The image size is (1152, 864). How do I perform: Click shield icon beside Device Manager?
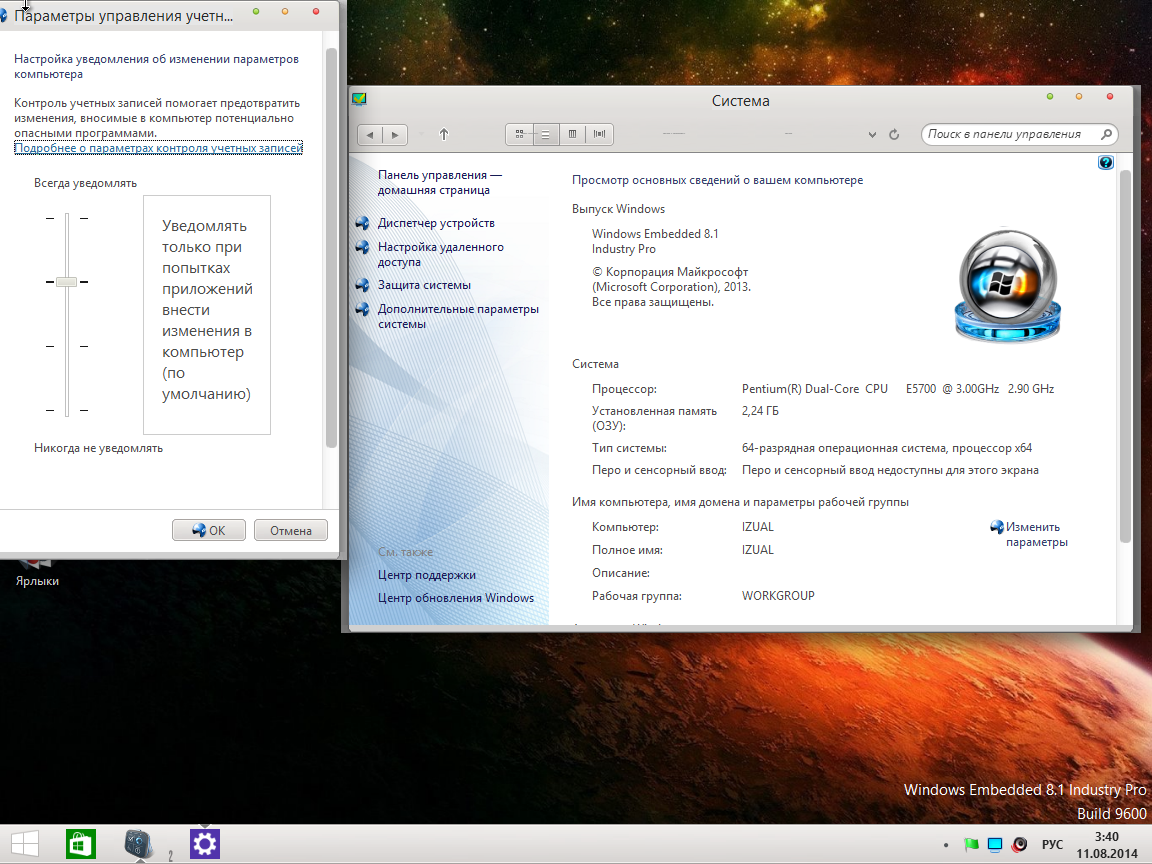(x=362, y=223)
